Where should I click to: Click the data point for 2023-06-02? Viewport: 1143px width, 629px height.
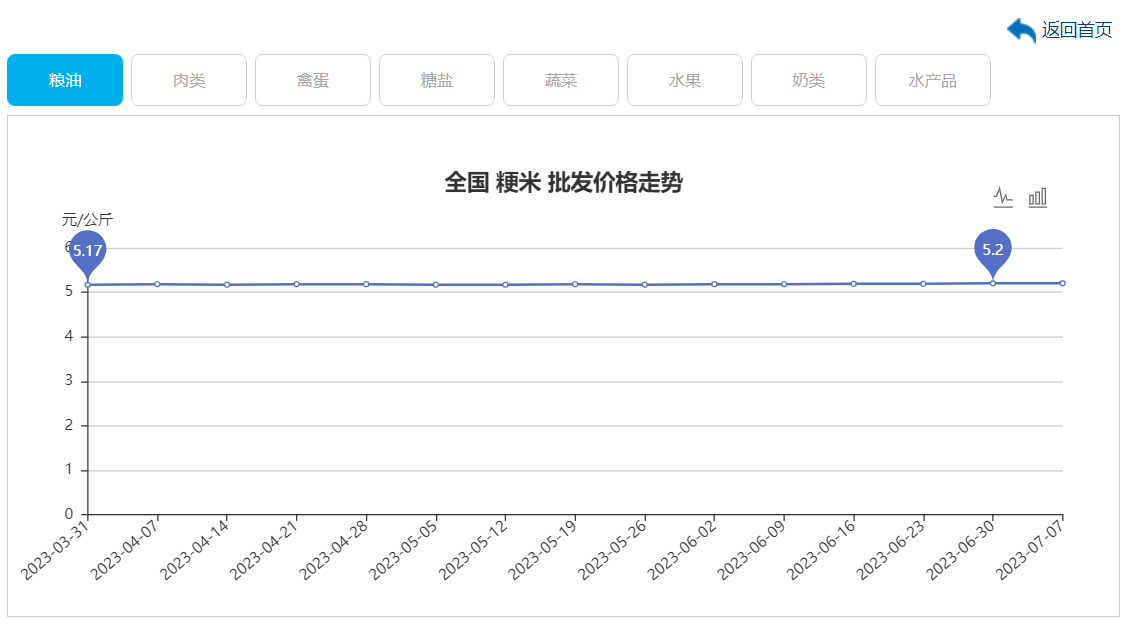pos(714,284)
